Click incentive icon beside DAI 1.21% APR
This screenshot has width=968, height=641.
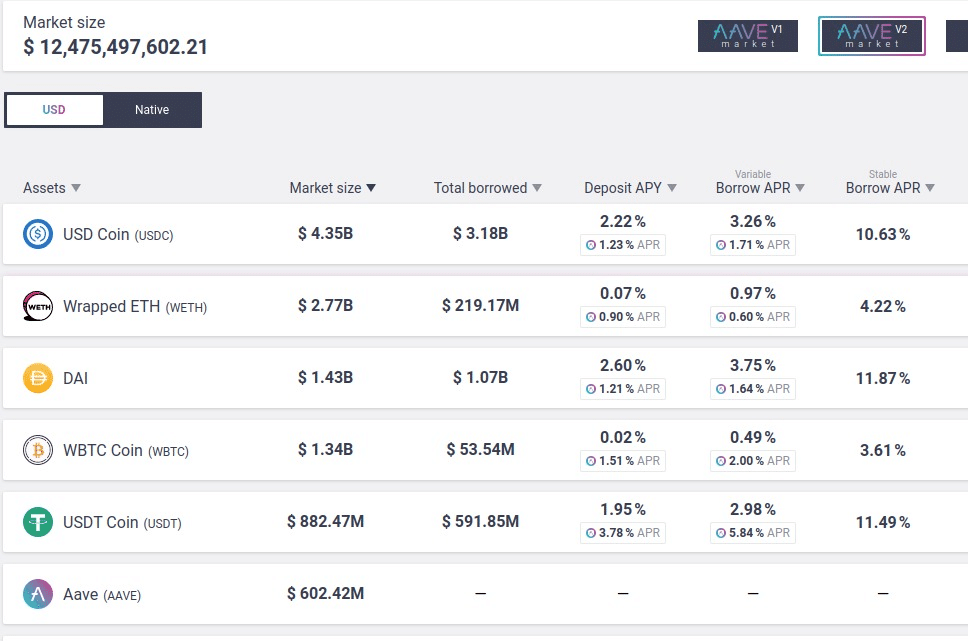click(x=591, y=389)
